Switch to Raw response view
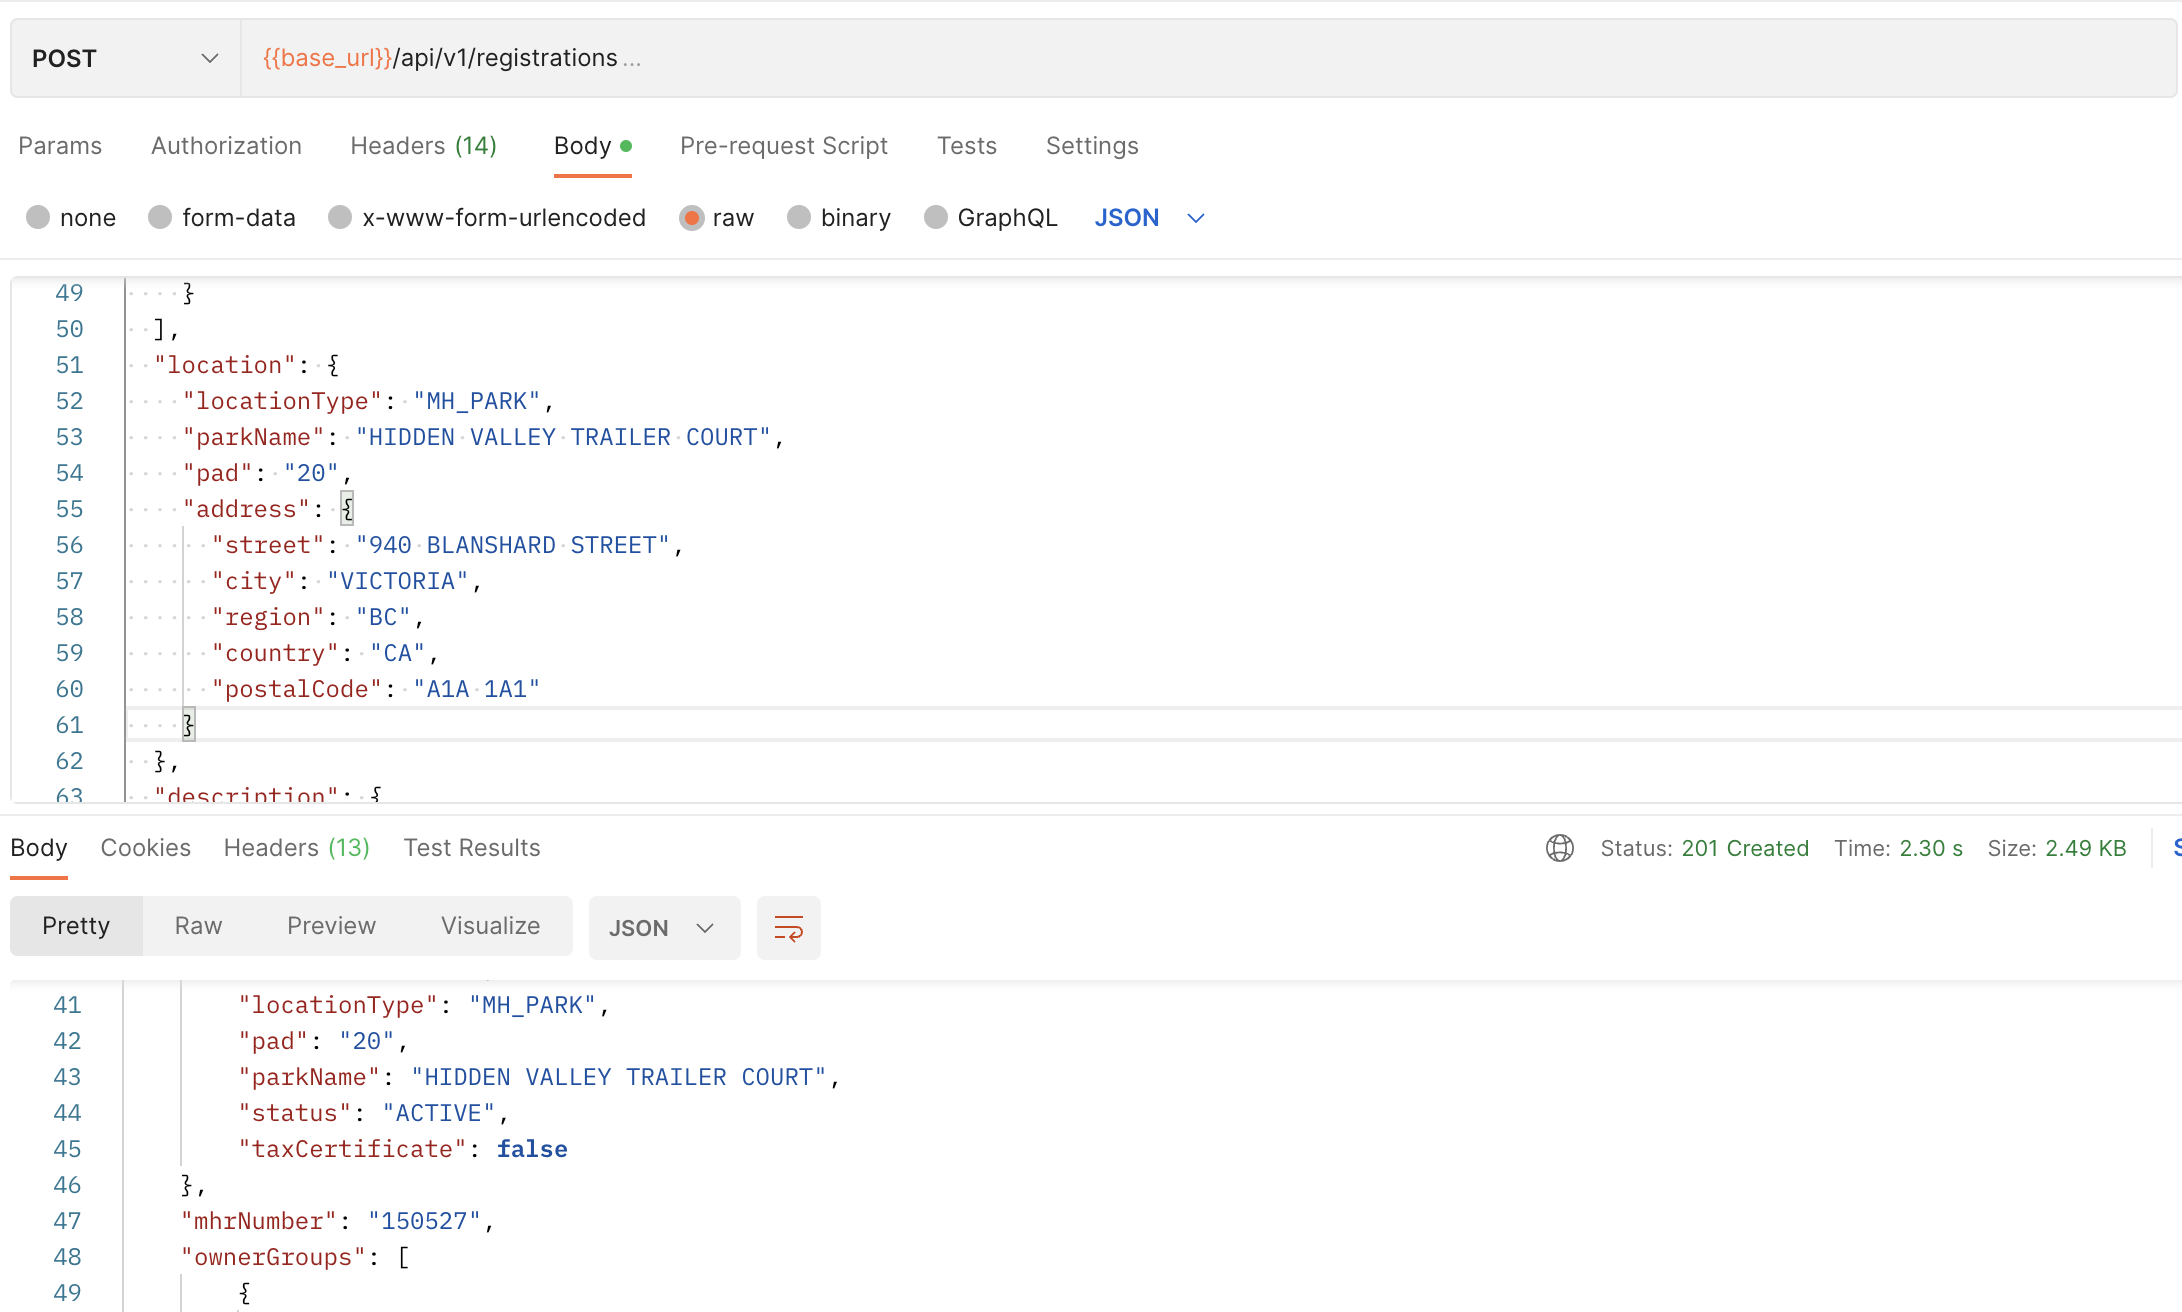Image resolution: width=2182 pixels, height=1312 pixels. [x=198, y=926]
